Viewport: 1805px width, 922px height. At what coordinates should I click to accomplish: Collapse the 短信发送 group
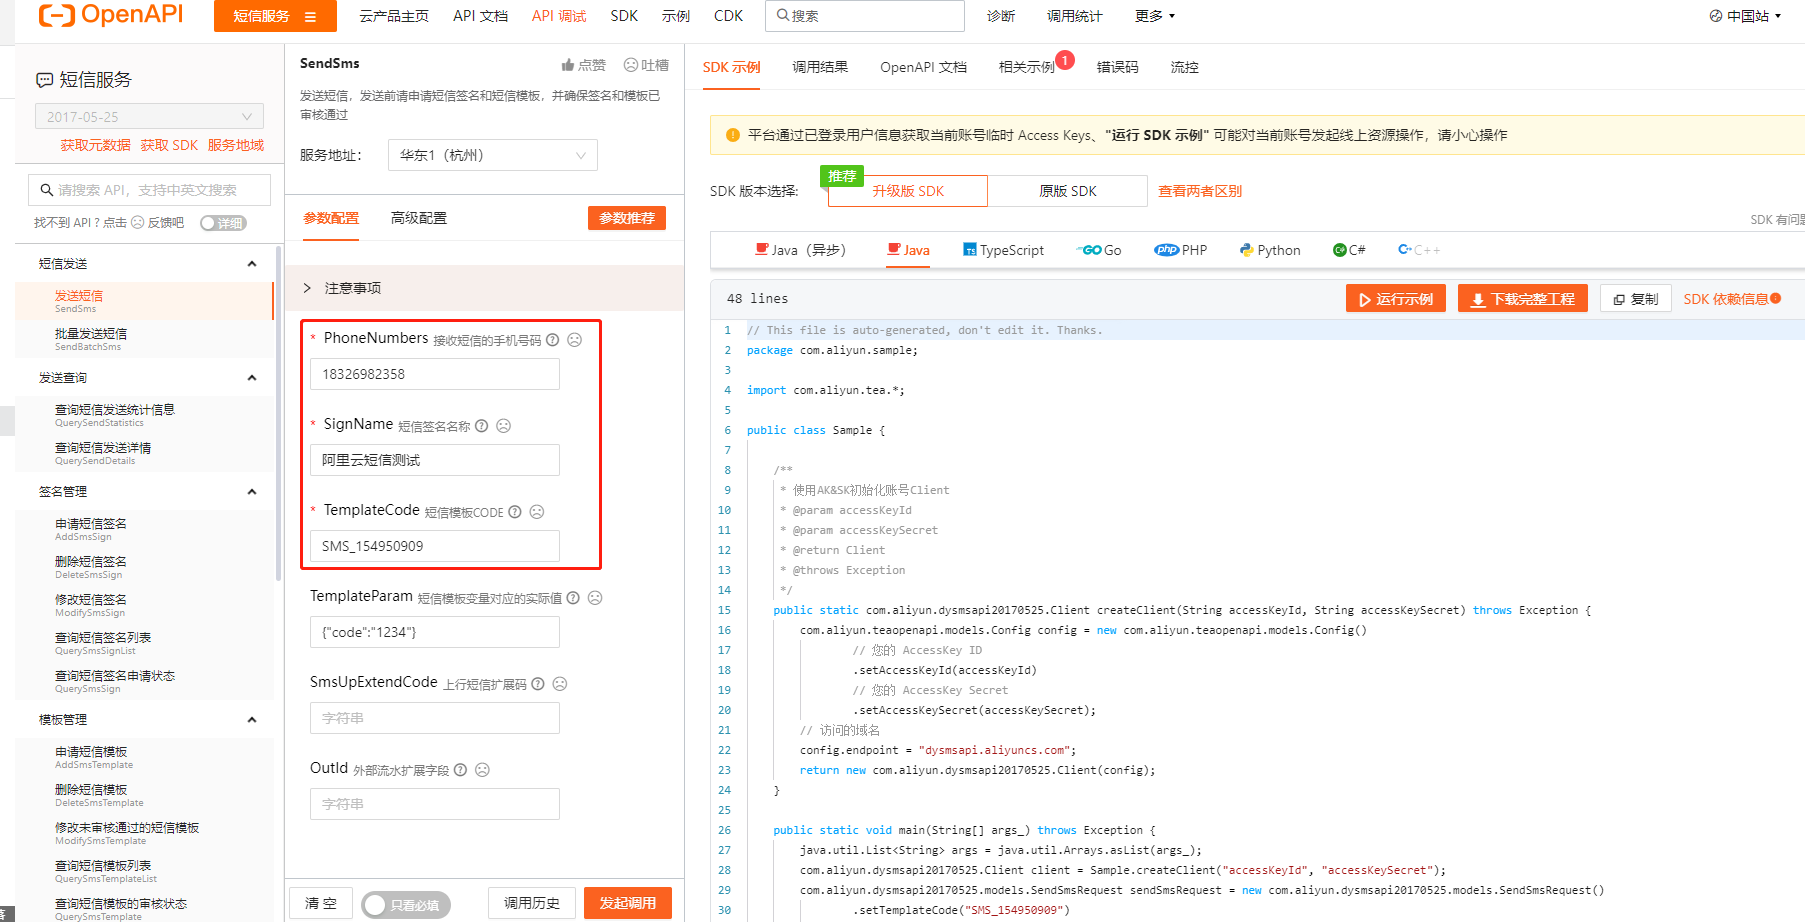tap(252, 264)
